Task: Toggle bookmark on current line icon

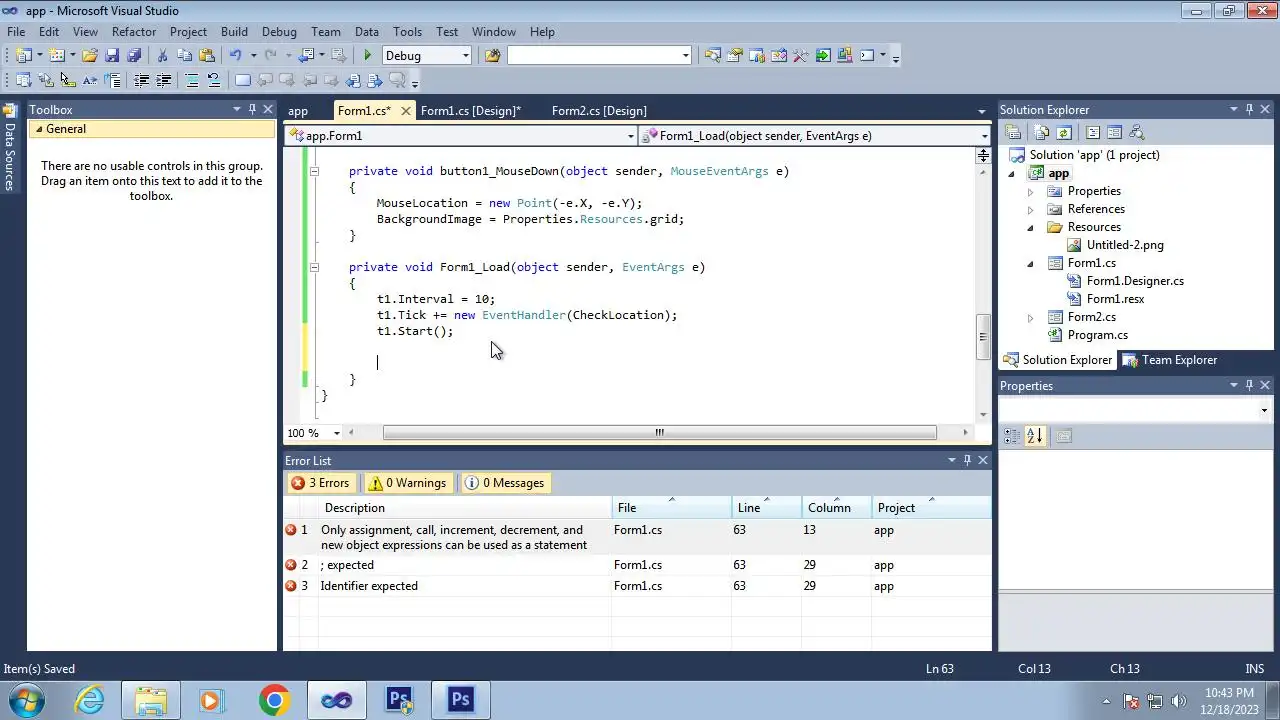Action: pyautogui.click(x=242, y=81)
